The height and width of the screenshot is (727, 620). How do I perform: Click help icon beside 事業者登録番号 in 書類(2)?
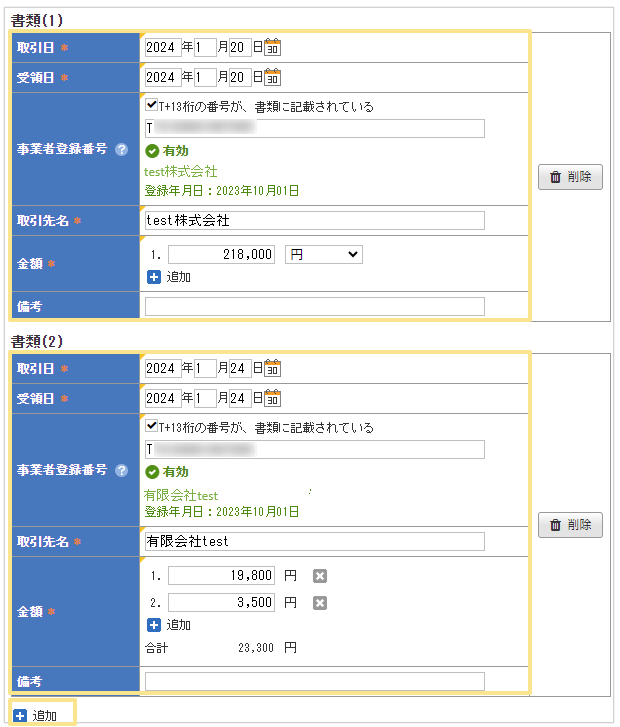121,470
